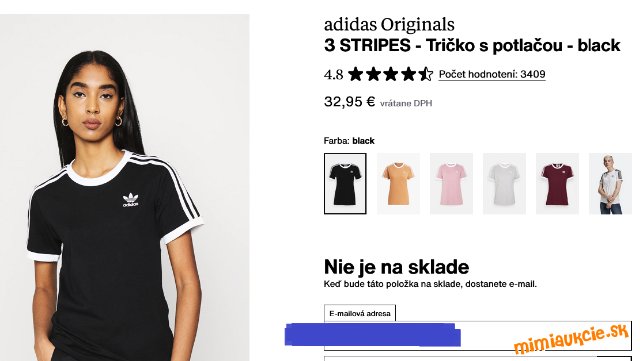The width and height of the screenshot is (640, 361).
Task: Click the half-filled fifth rating star
Action: point(425,74)
